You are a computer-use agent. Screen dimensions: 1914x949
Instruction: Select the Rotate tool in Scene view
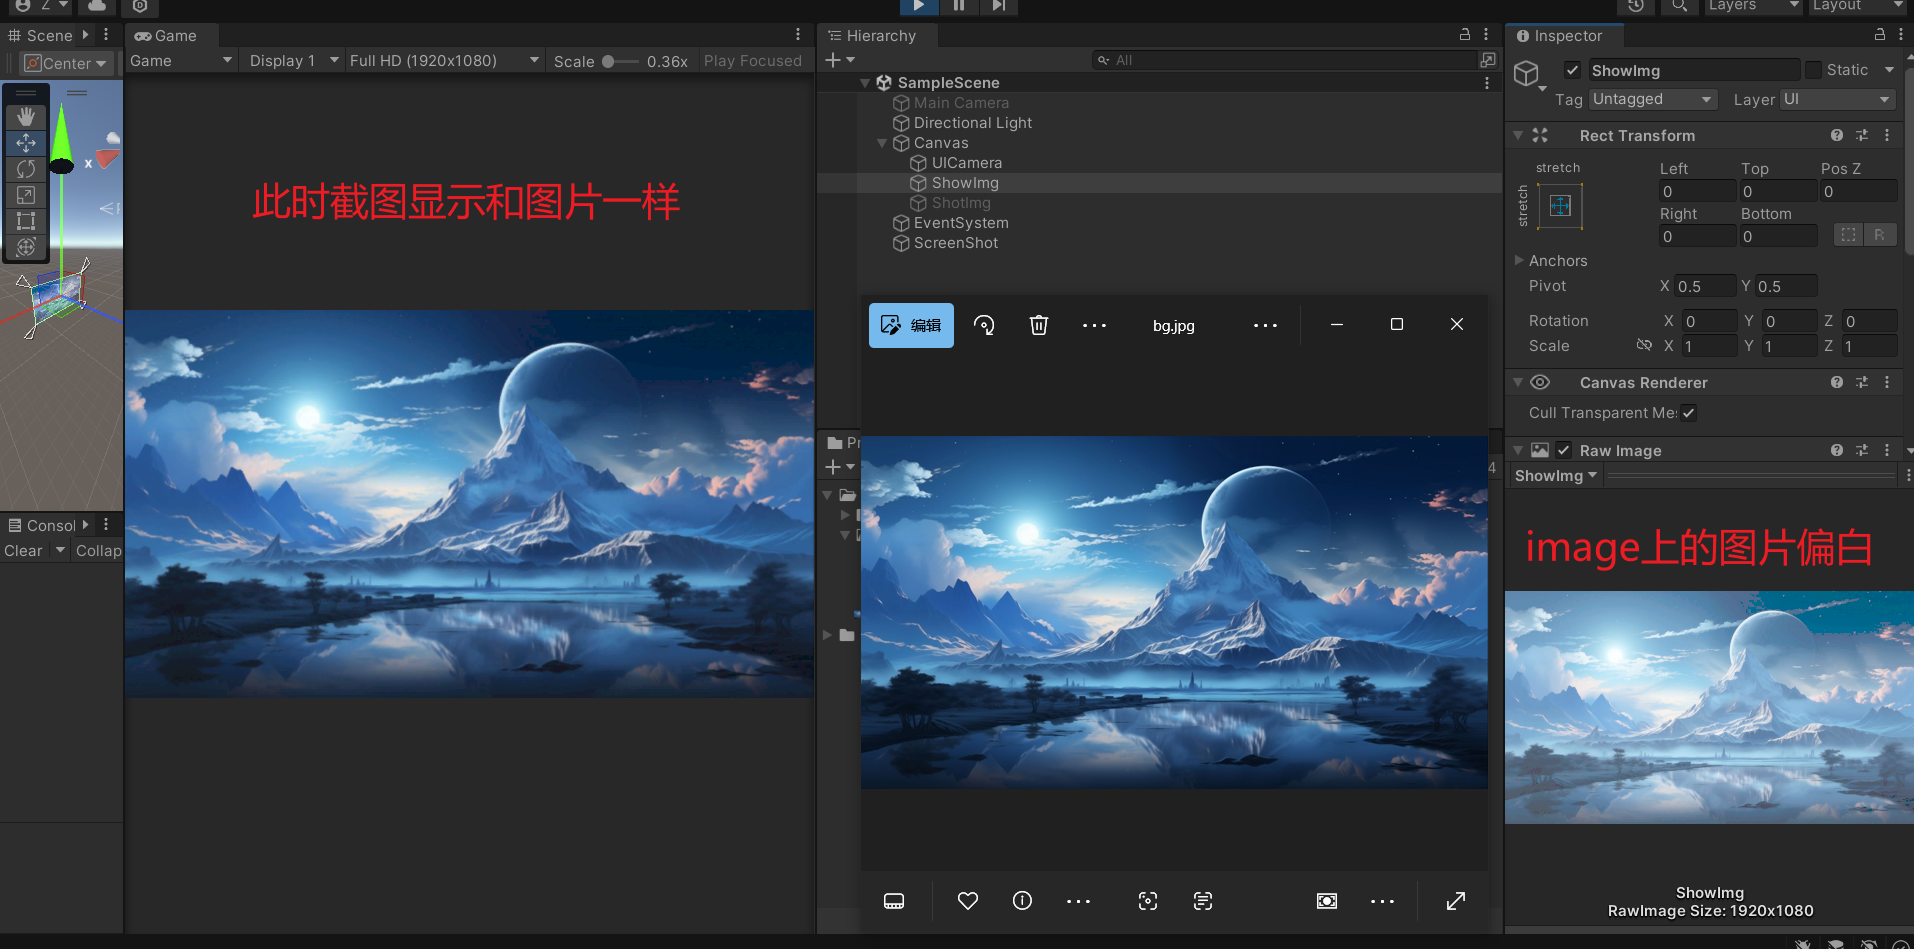click(26, 169)
